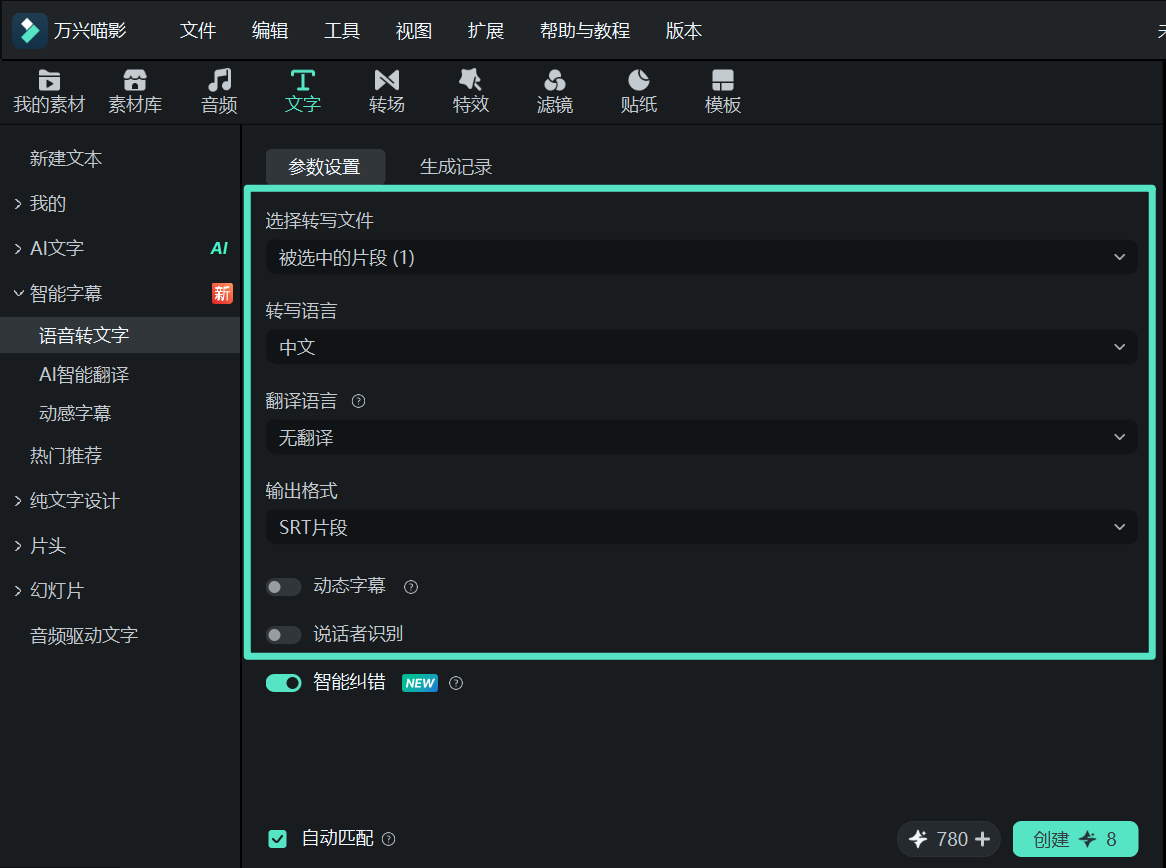Open the 编辑 menu
Screen dimensions: 1166x868
pyautogui.click(x=270, y=30)
